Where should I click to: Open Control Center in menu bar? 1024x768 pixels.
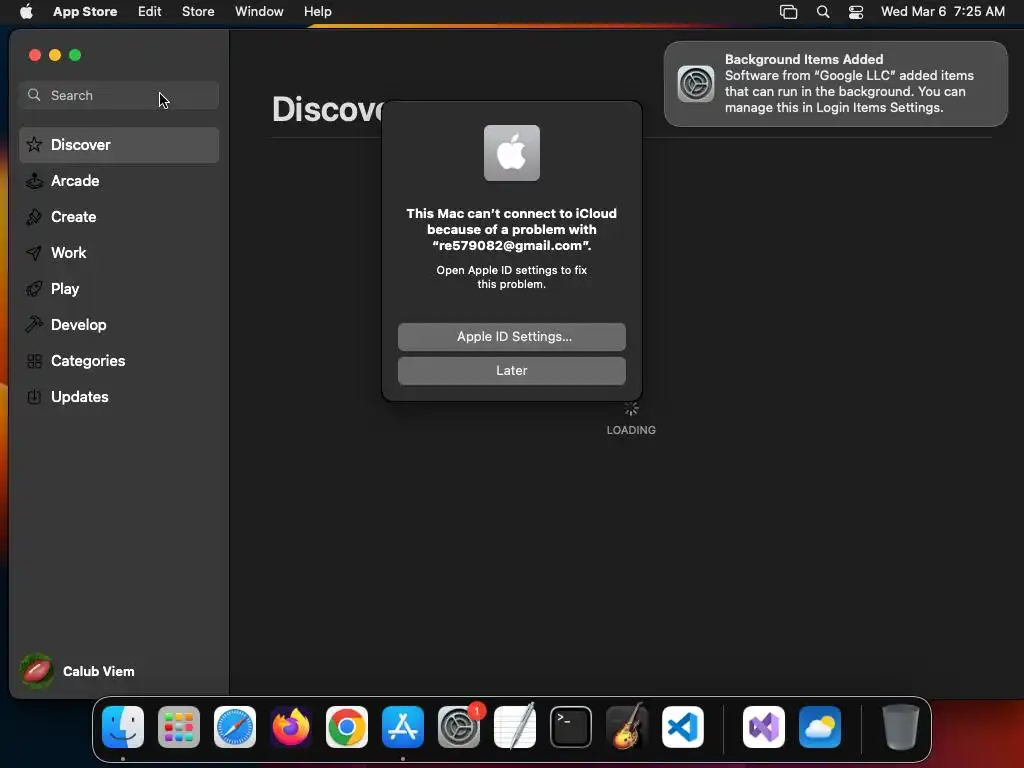(x=856, y=12)
